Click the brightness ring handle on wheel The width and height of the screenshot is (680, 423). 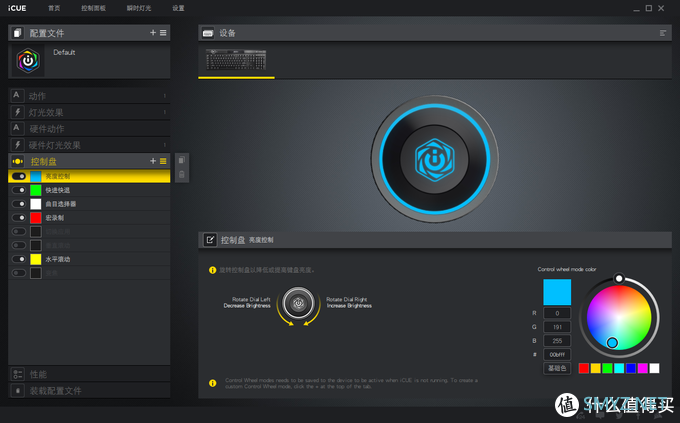point(619,278)
